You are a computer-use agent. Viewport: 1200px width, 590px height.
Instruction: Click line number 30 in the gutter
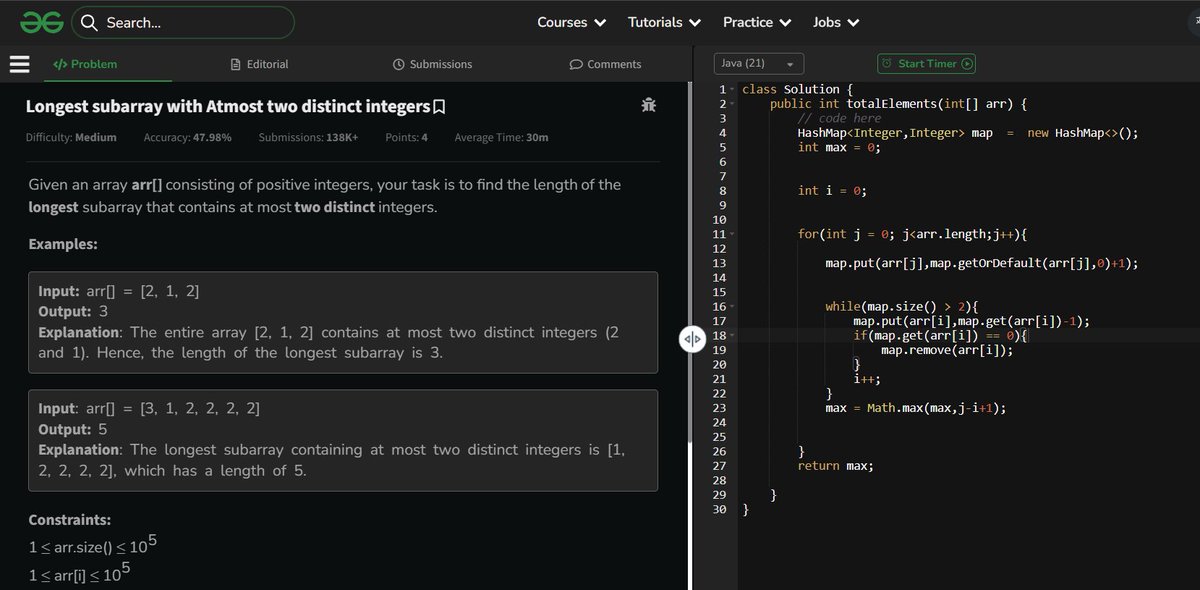(718, 510)
